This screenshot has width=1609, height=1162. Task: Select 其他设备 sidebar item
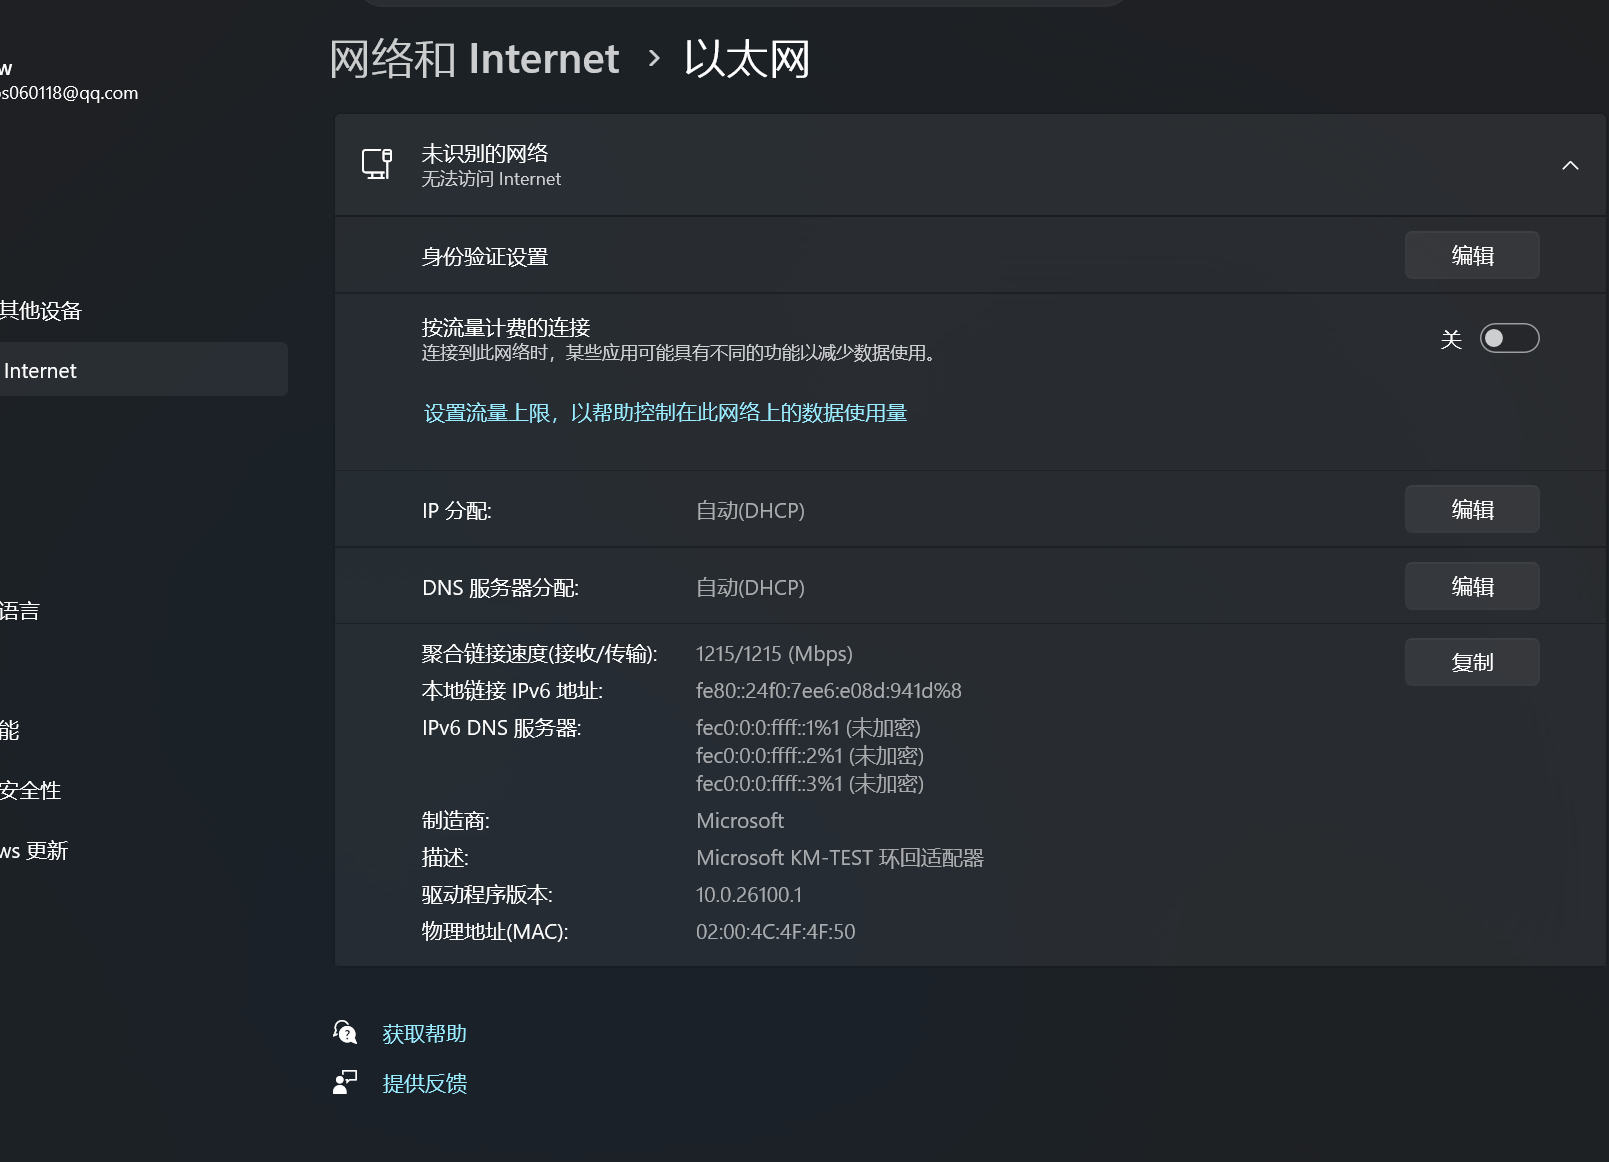pyautogui.click(x=41, y=310)
